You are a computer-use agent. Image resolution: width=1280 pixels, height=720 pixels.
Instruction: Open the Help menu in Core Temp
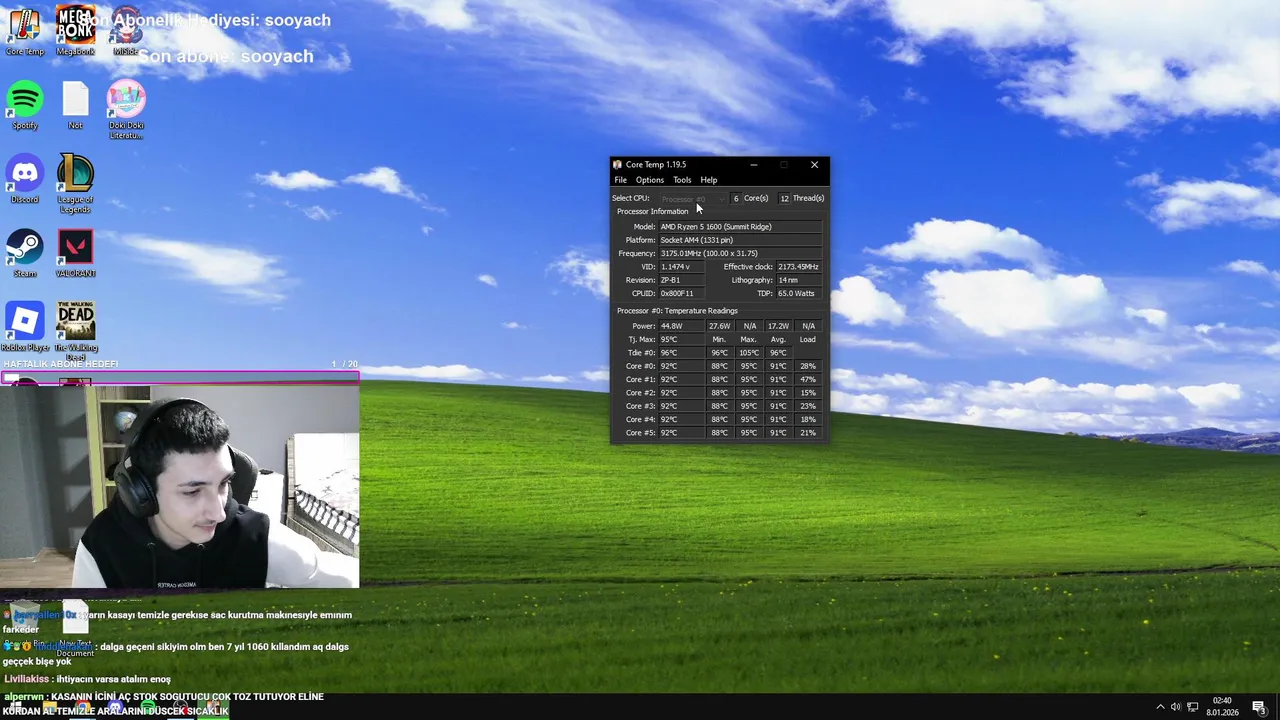[x=708, y=180]
